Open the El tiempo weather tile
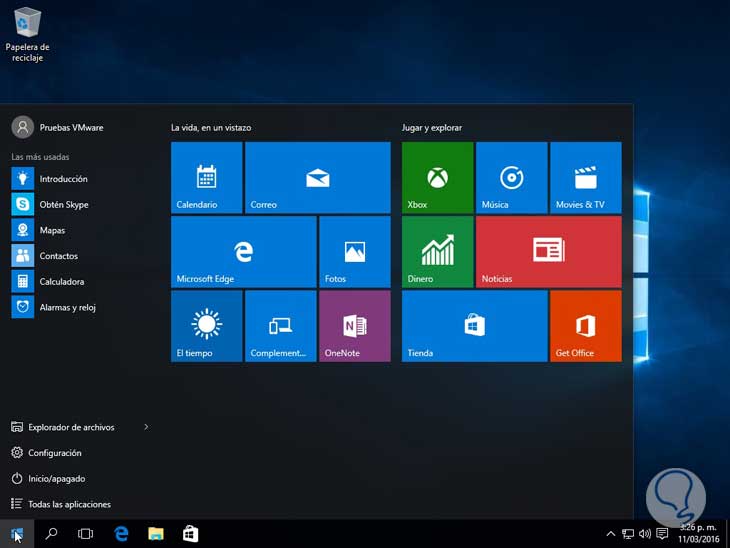The width and height of the screenshot is (730, 548). (206, 325)
